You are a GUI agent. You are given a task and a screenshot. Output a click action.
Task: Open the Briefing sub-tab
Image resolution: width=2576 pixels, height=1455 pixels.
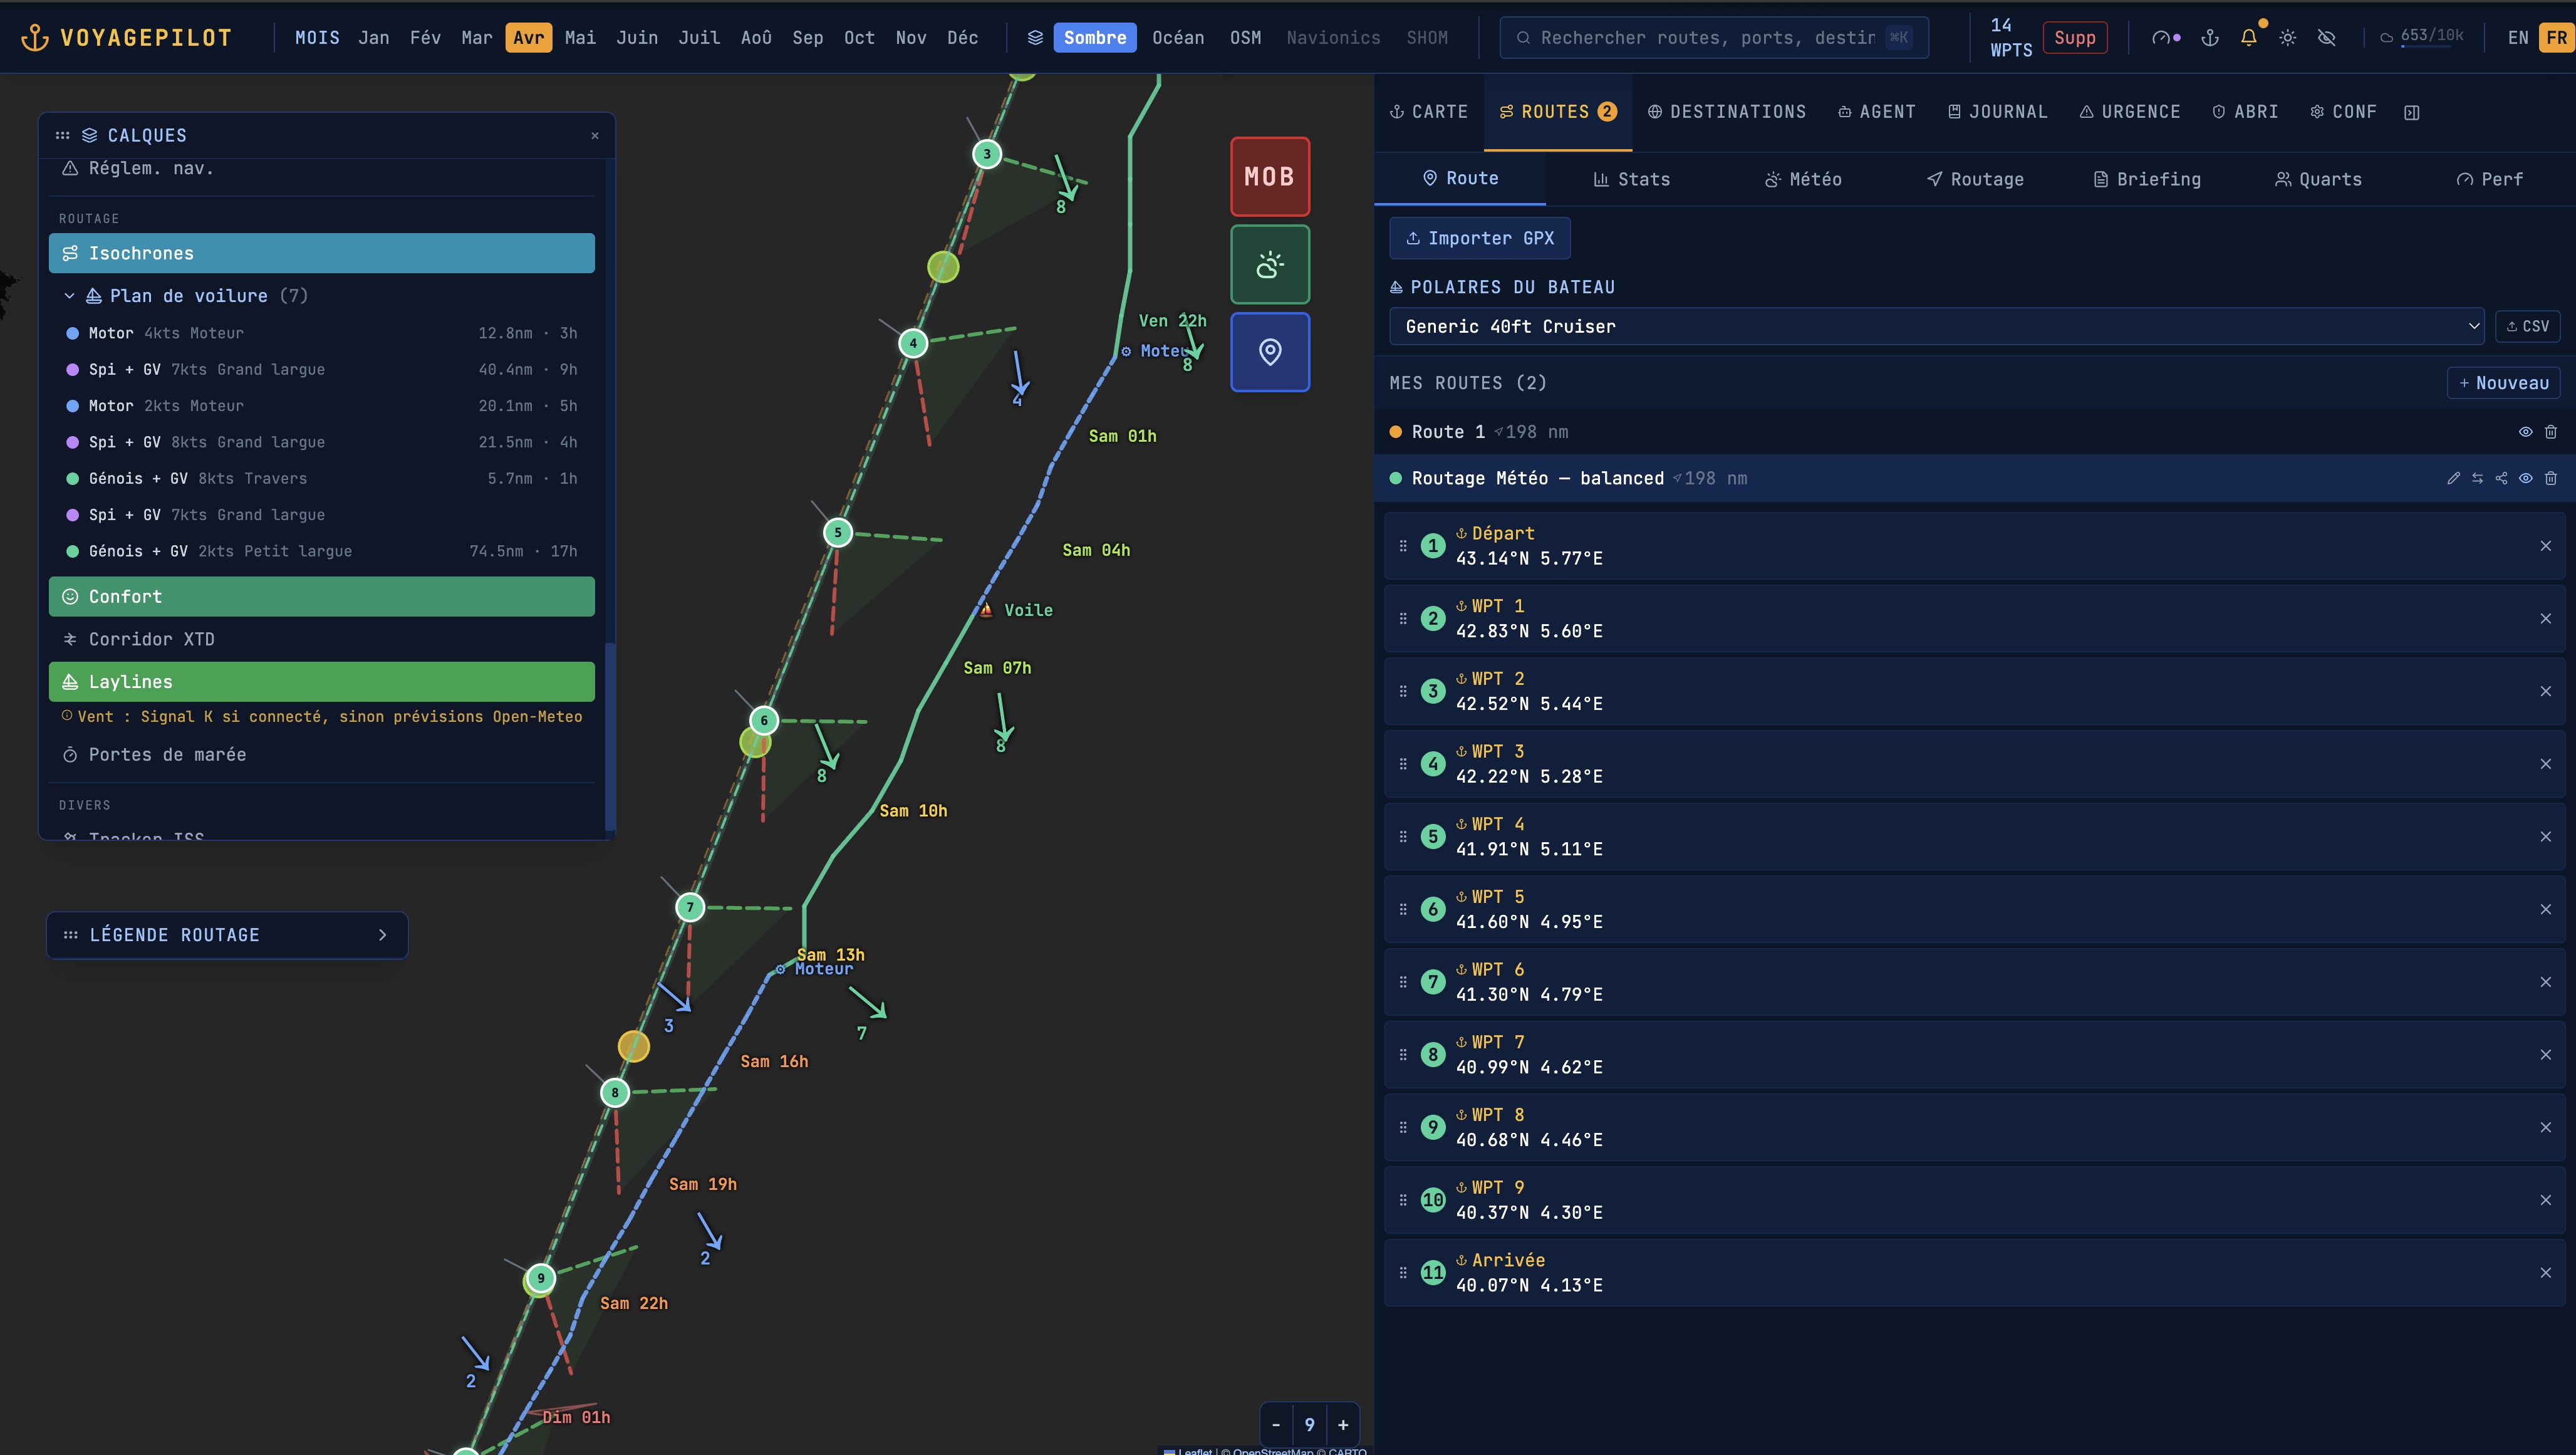[x=2147, y=179]
